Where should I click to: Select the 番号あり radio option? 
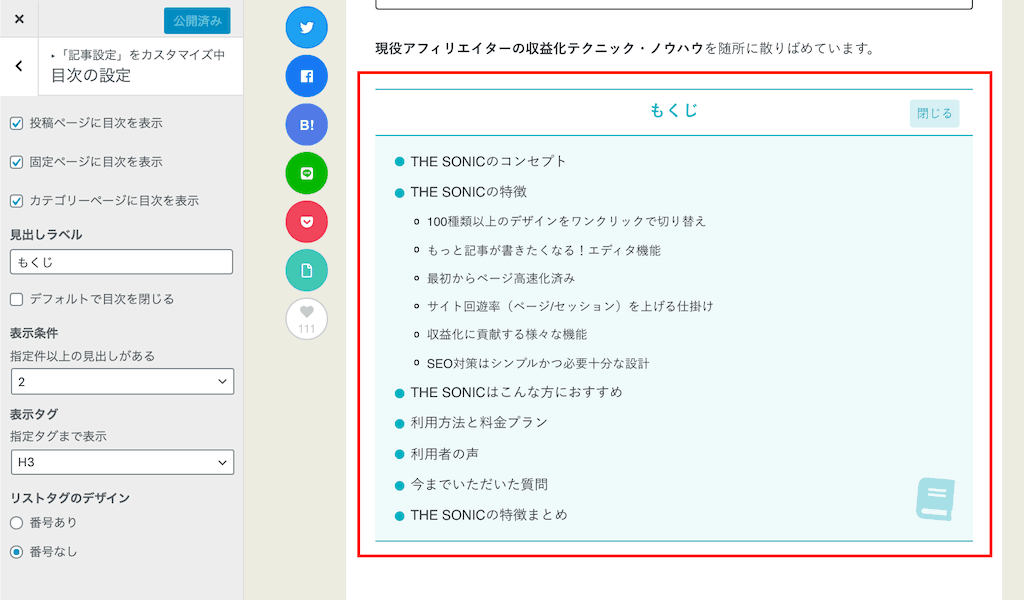[16, 523]
